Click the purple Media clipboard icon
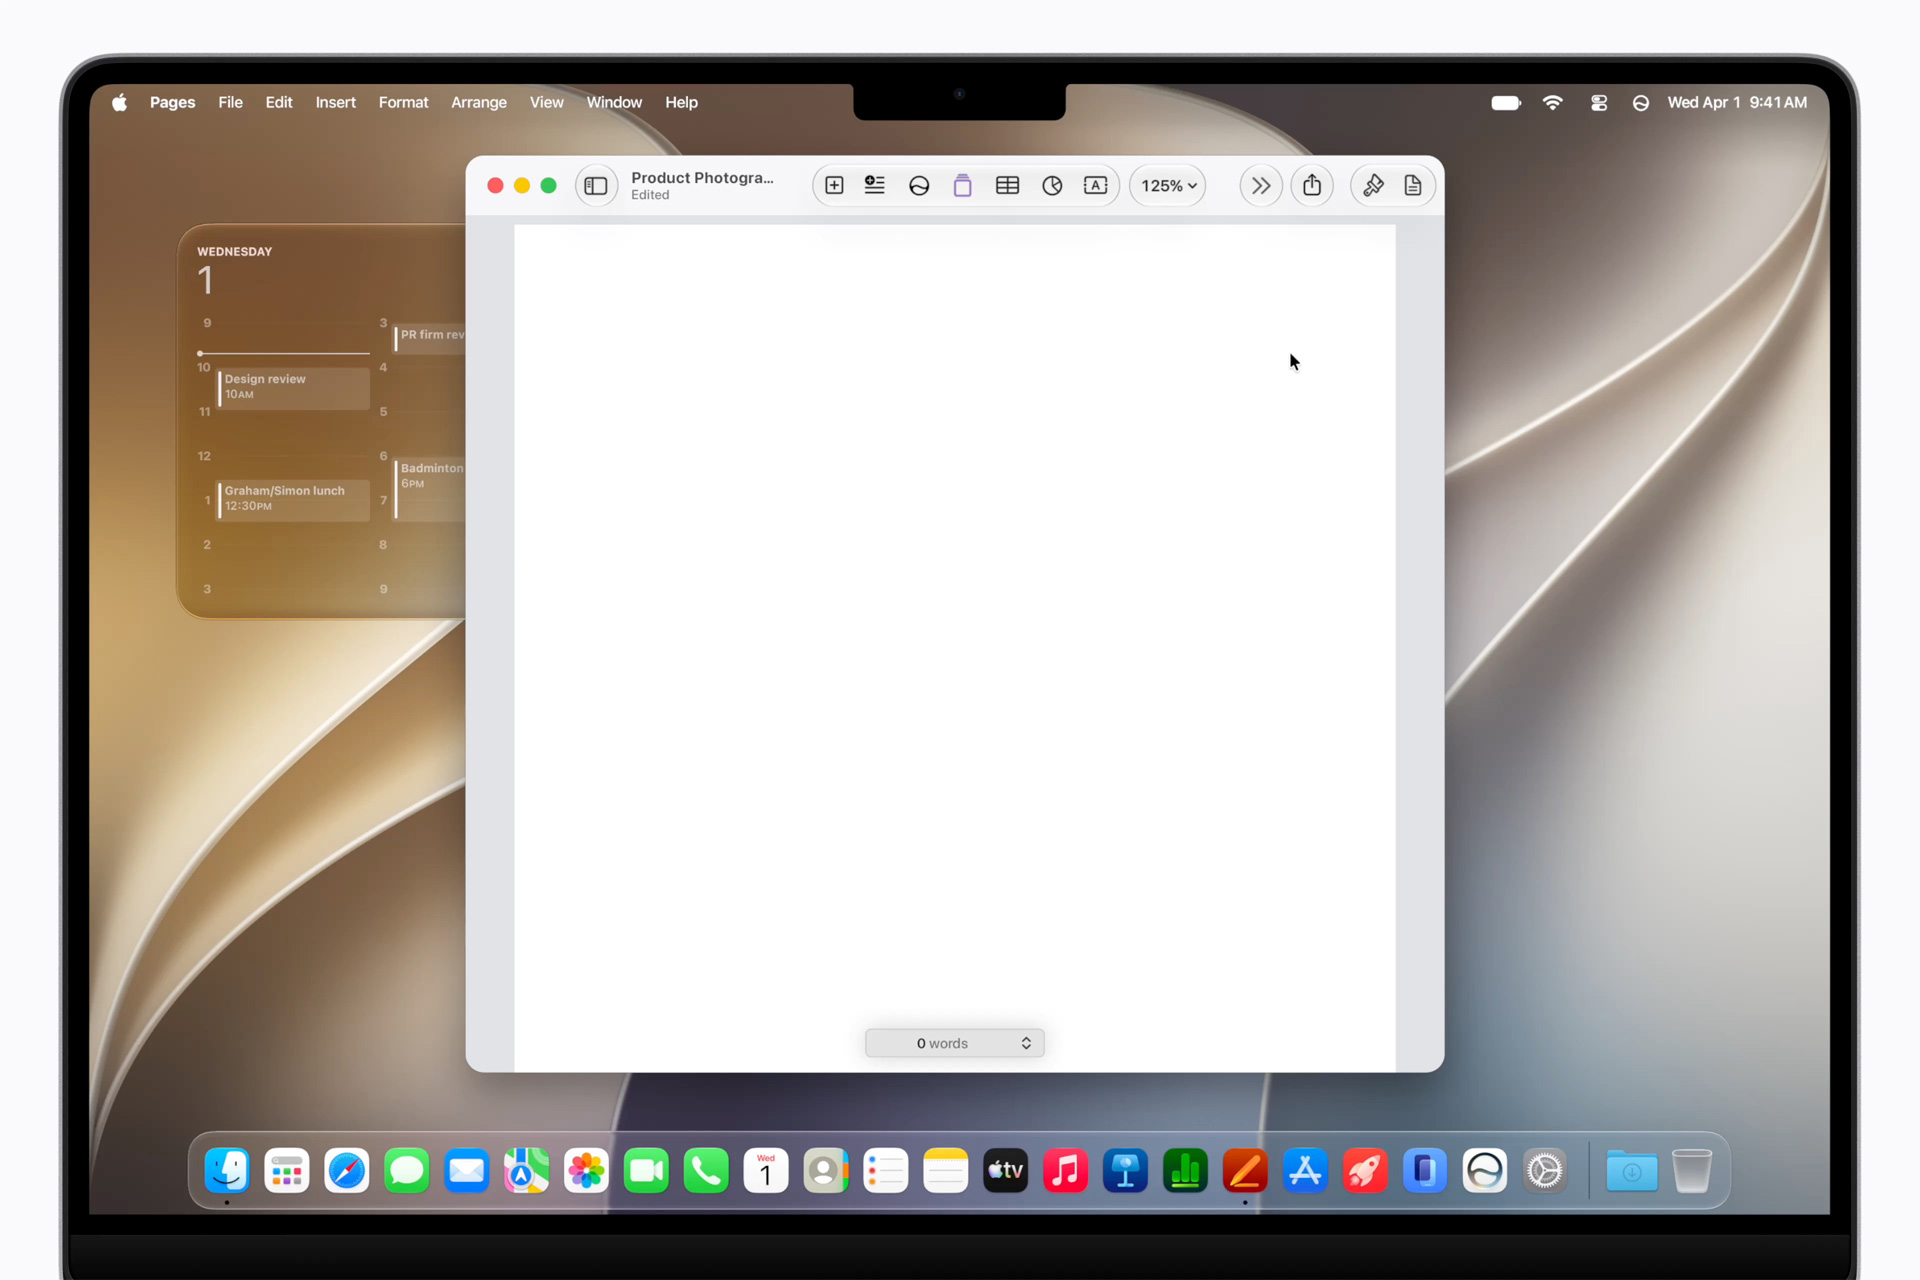Viewport: 1920px width, 1280px height. (x=962, y=186)
